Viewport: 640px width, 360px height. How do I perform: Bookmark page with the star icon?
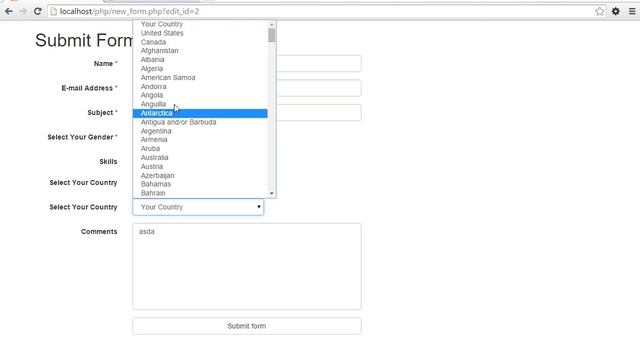599,11
